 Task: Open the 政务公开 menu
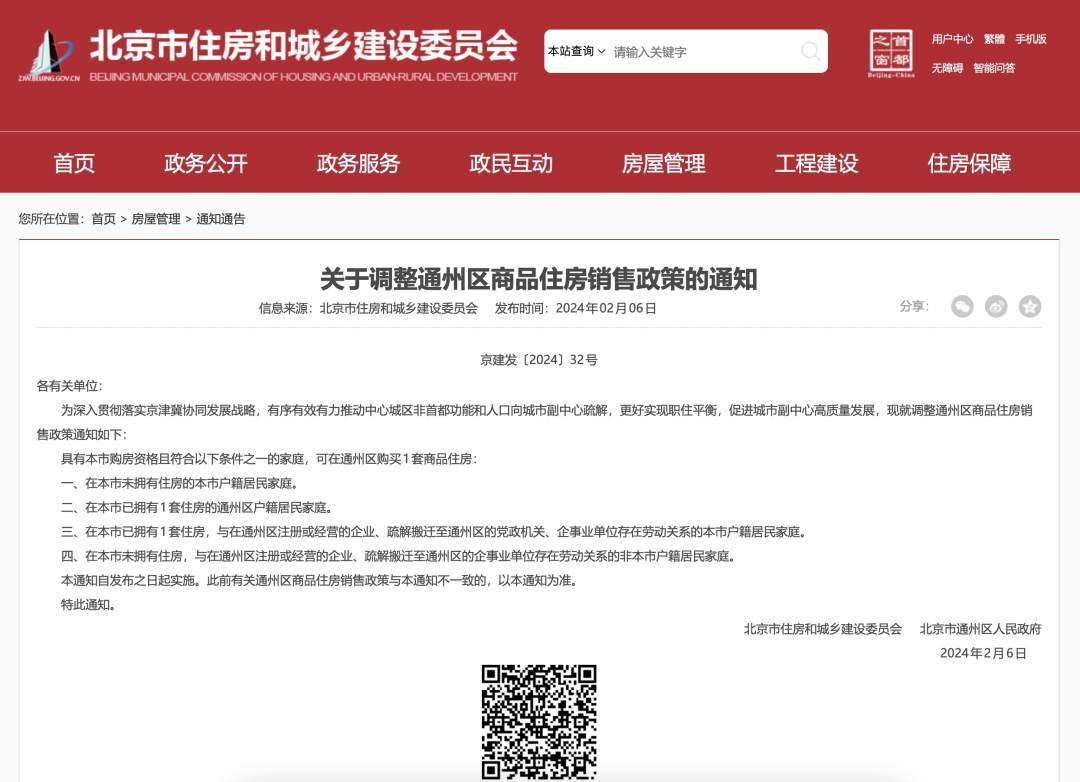(x=205, y=163)
